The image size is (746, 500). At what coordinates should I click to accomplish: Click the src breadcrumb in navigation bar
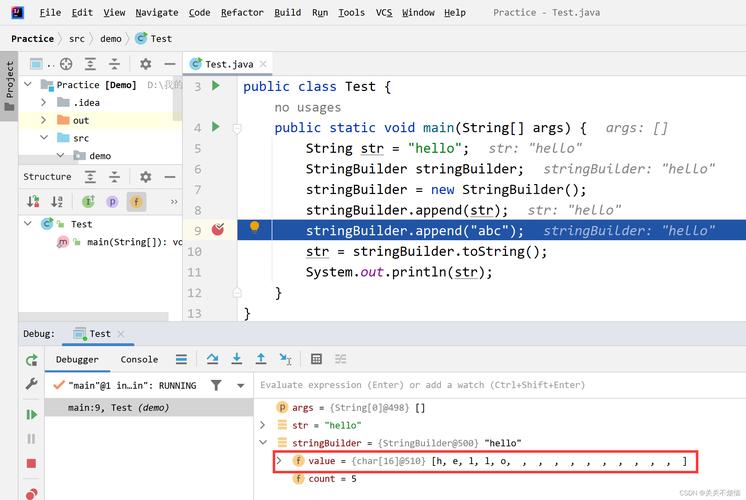[x=77, y=38]
